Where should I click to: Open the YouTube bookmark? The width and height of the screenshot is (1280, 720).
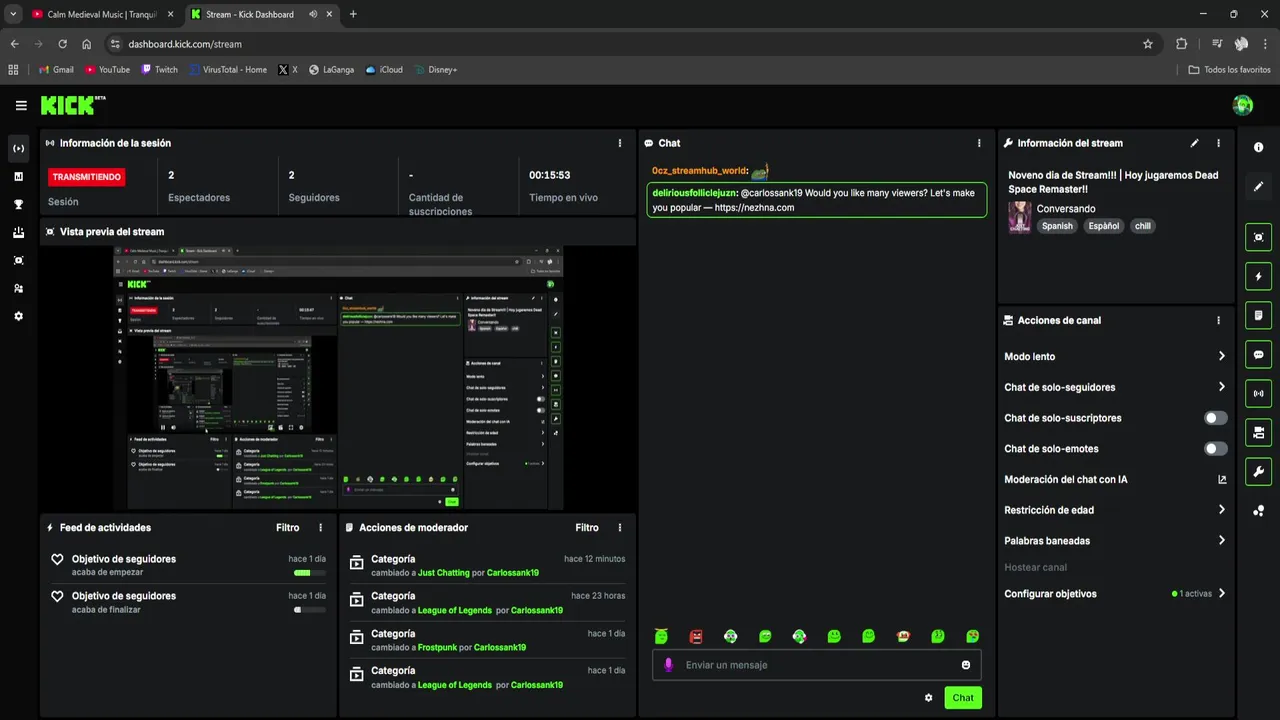[x=107, y=70]
